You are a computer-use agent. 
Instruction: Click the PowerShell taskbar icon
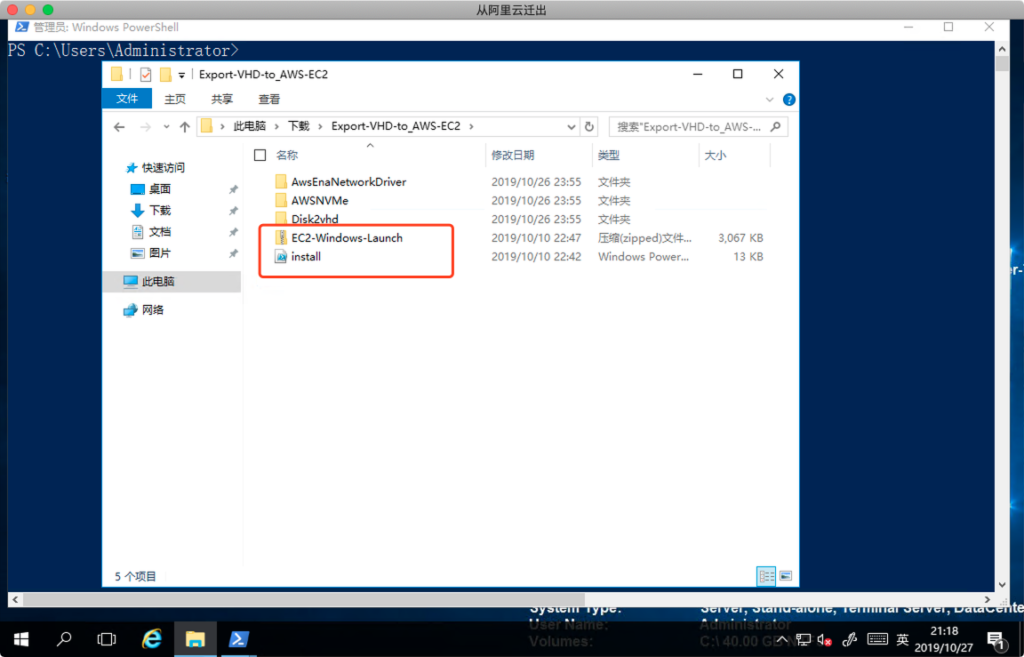(x=238, y=639)
